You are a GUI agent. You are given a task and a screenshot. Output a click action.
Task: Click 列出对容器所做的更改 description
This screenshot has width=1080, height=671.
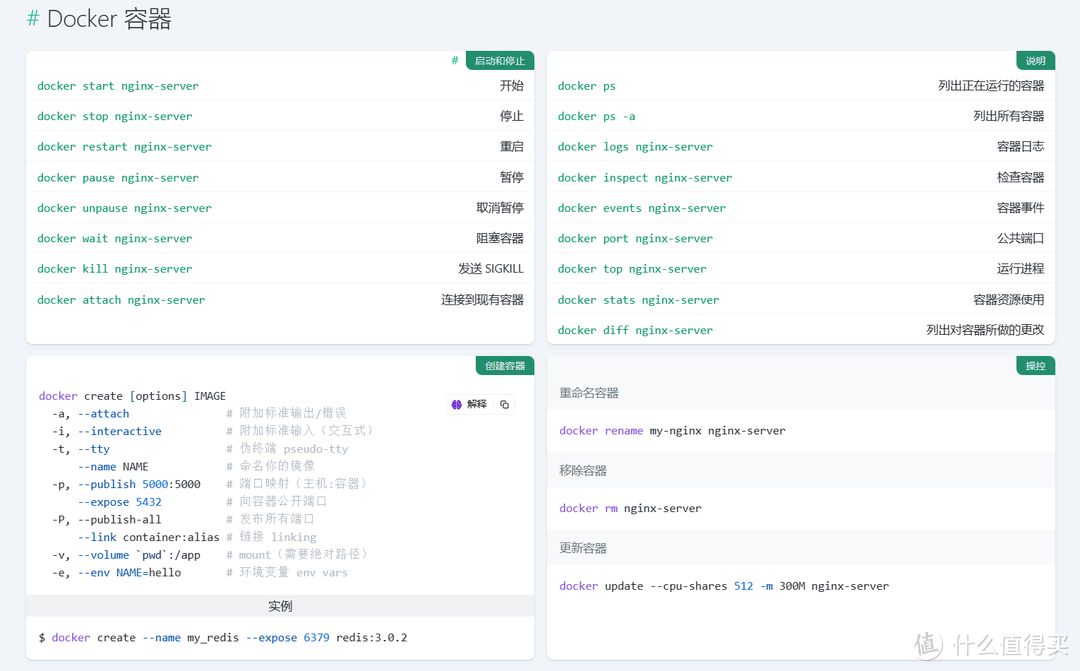pos(986,329)
